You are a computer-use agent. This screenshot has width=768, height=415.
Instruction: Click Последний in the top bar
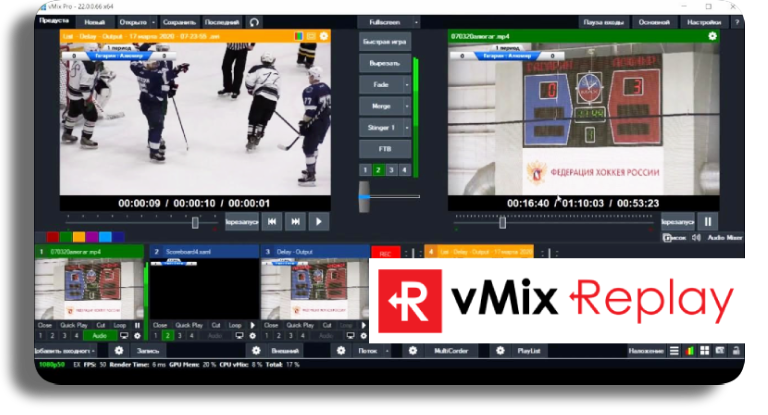coord(222,22)
